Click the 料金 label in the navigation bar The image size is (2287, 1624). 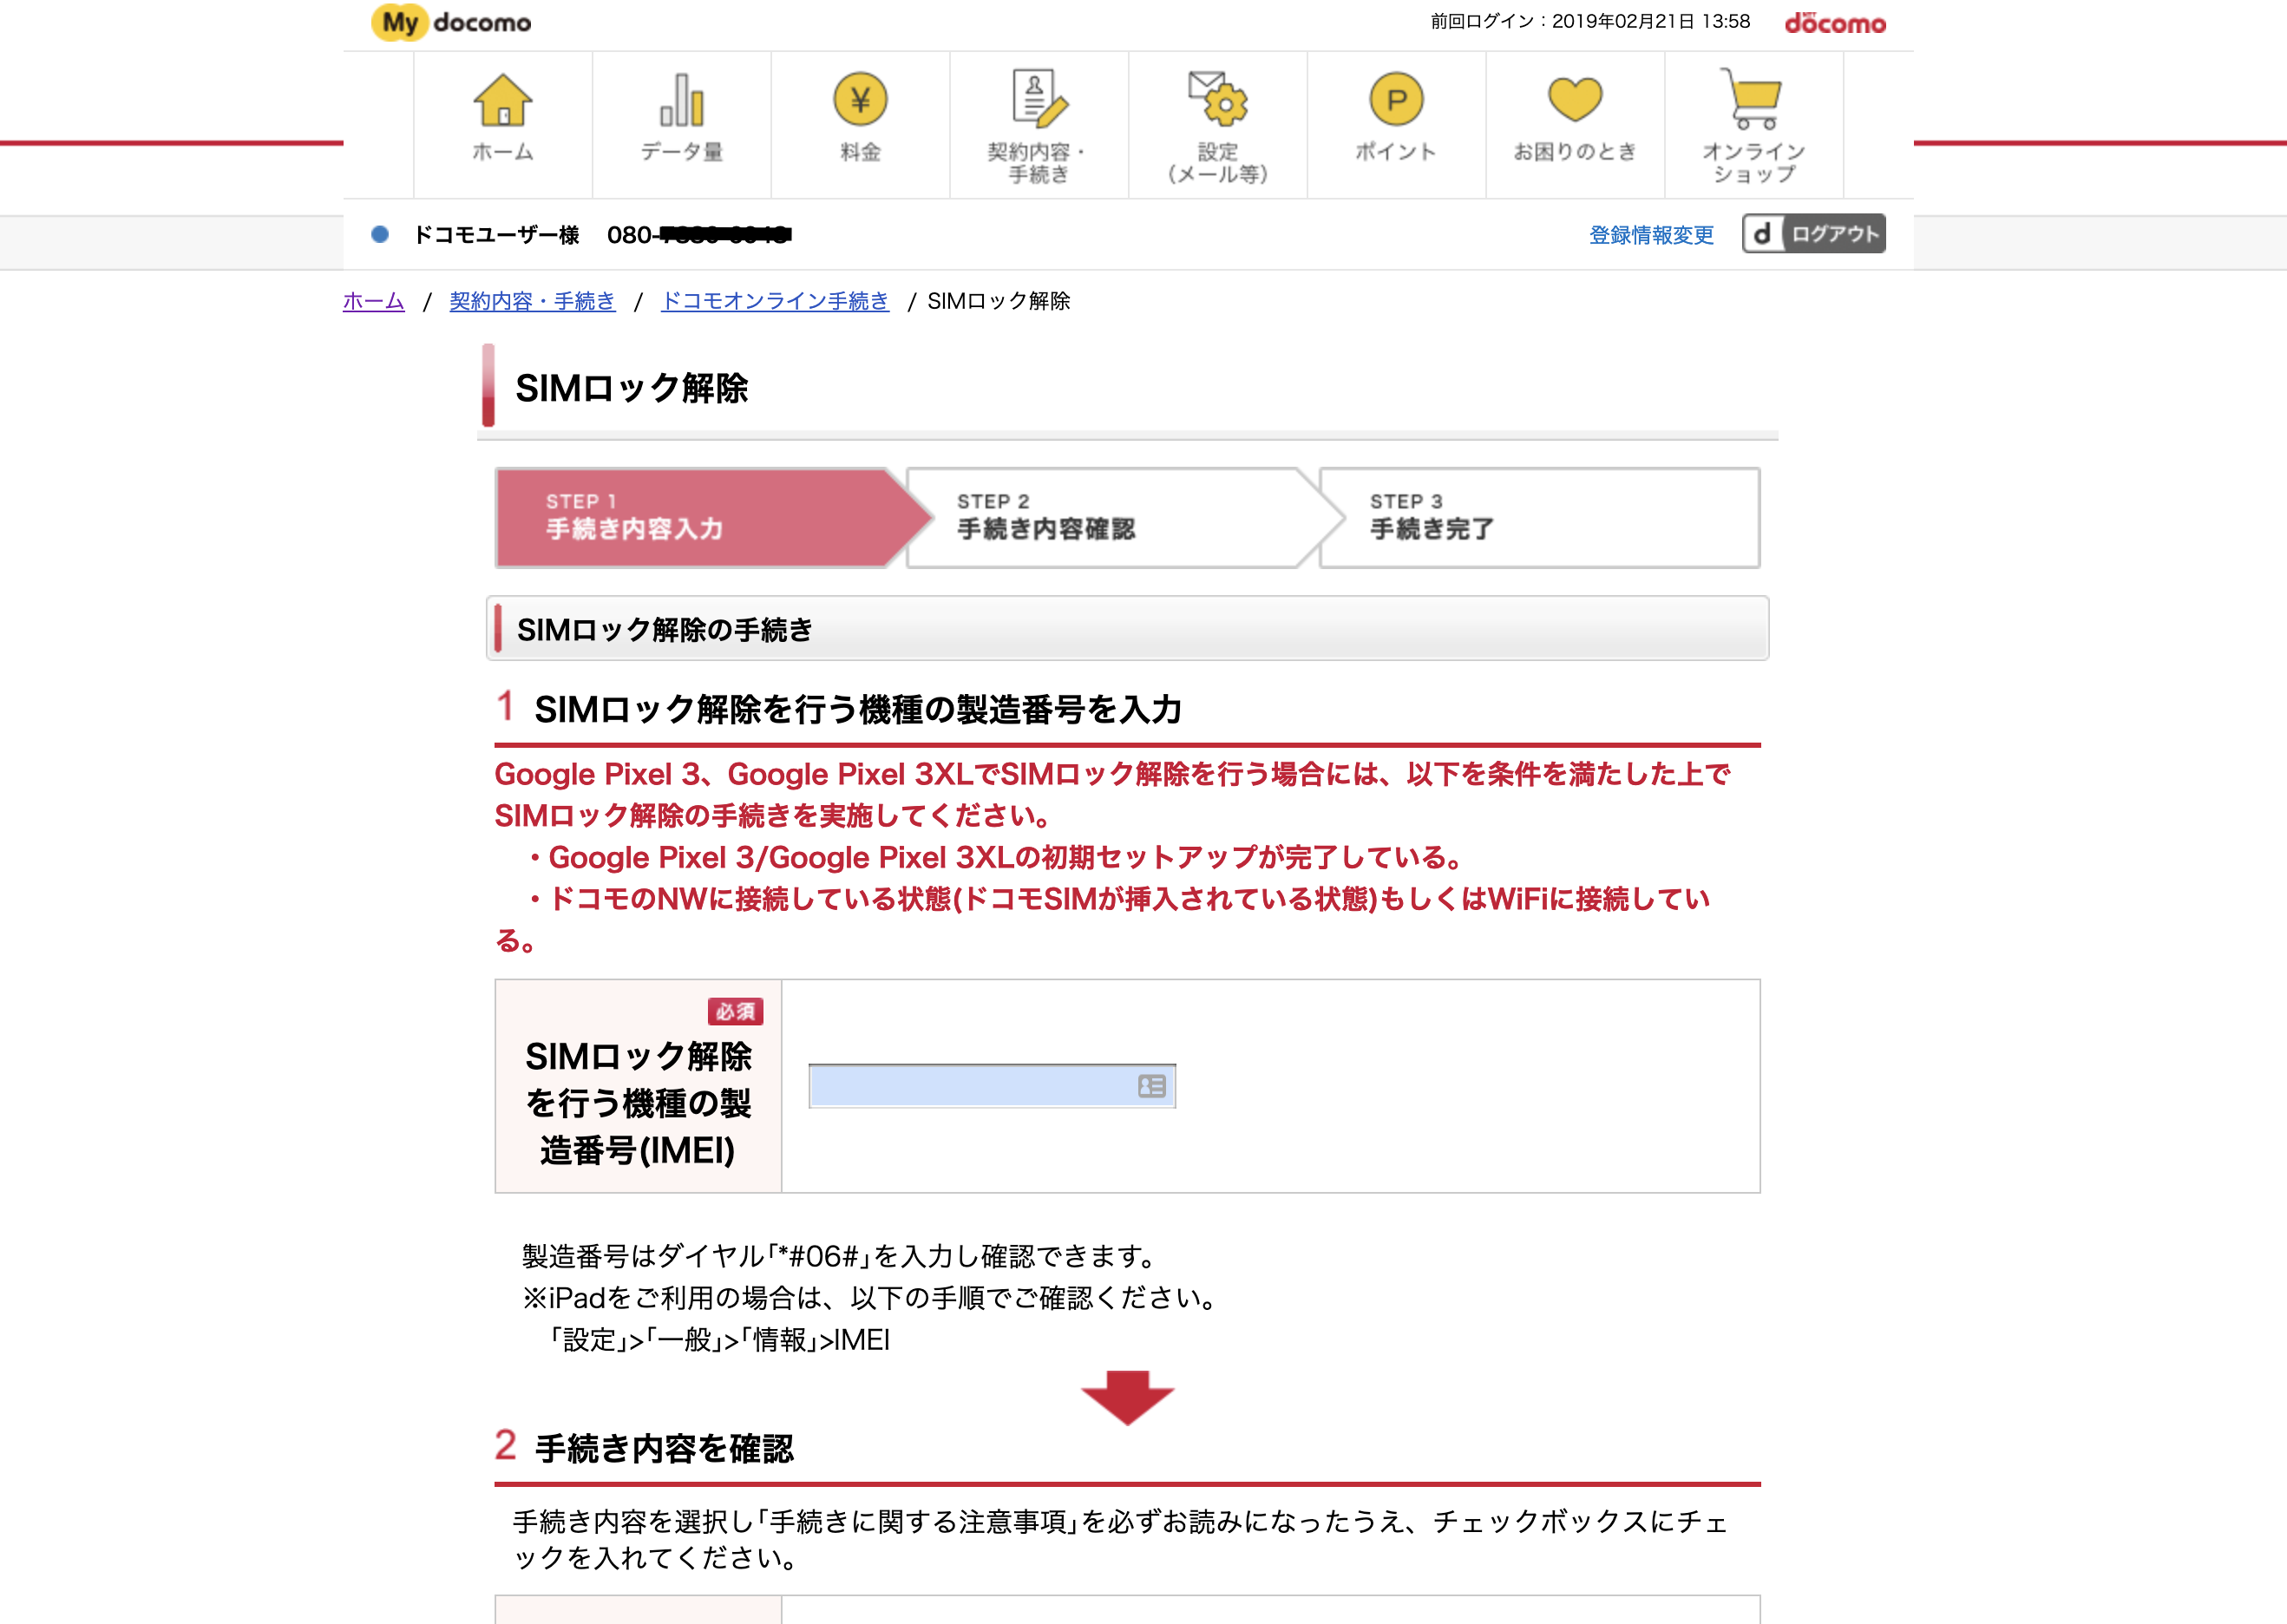click(x=860, y=152)
